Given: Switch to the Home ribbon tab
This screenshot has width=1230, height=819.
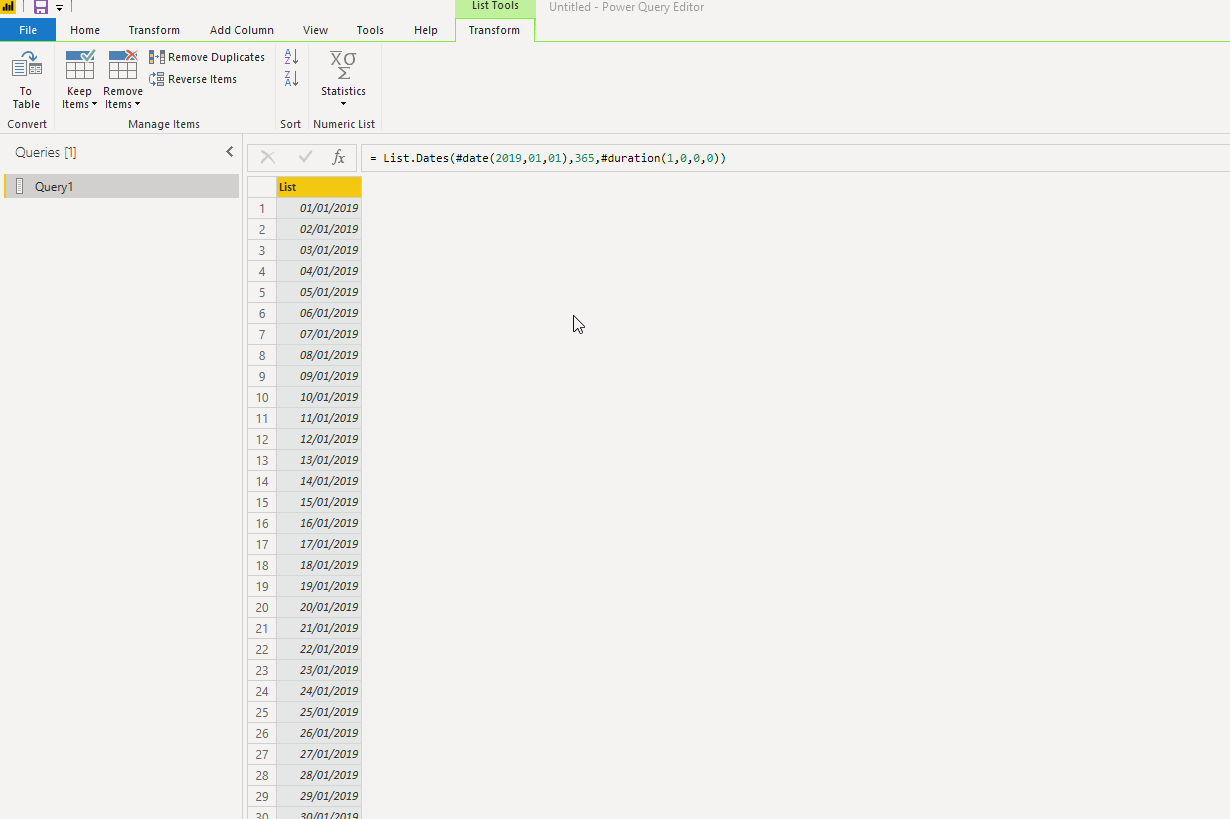Looking at the screenshot, I should (x=84, y=30).
